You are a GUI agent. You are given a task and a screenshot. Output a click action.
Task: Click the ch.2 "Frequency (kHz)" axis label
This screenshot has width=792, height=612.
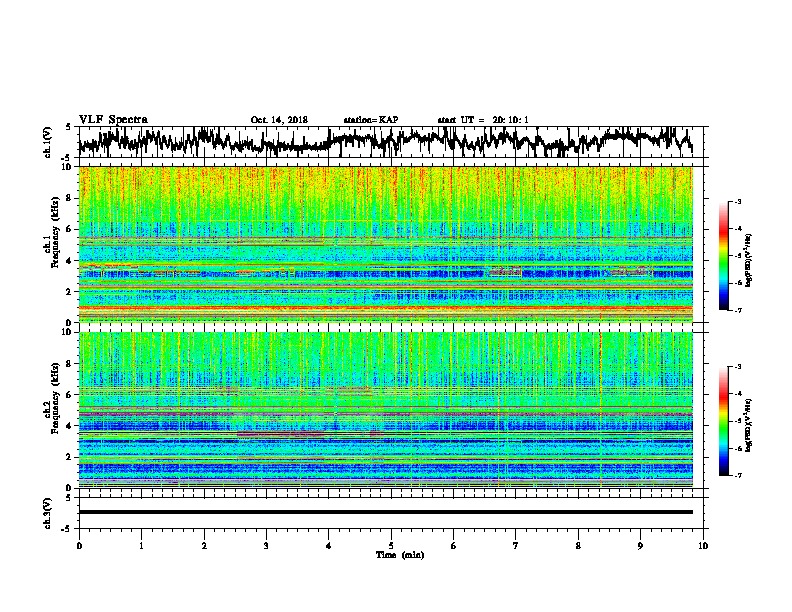pyautogui.click(x=55, y=398)
